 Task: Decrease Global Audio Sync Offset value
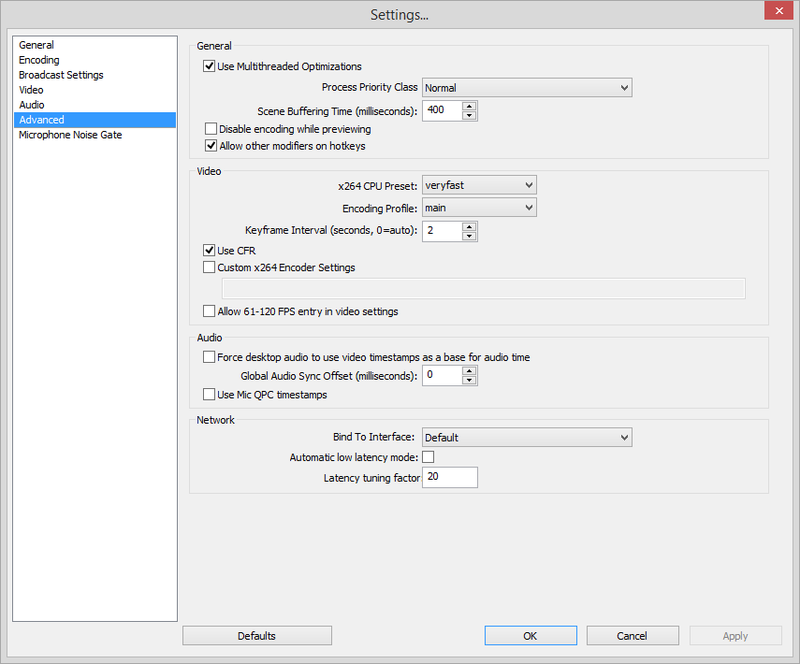click(469, 380)
